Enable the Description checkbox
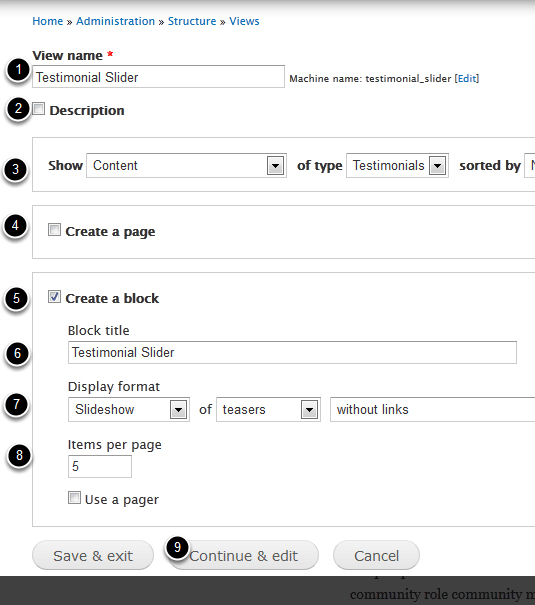The image size is (535, 605). pos(39,109)
